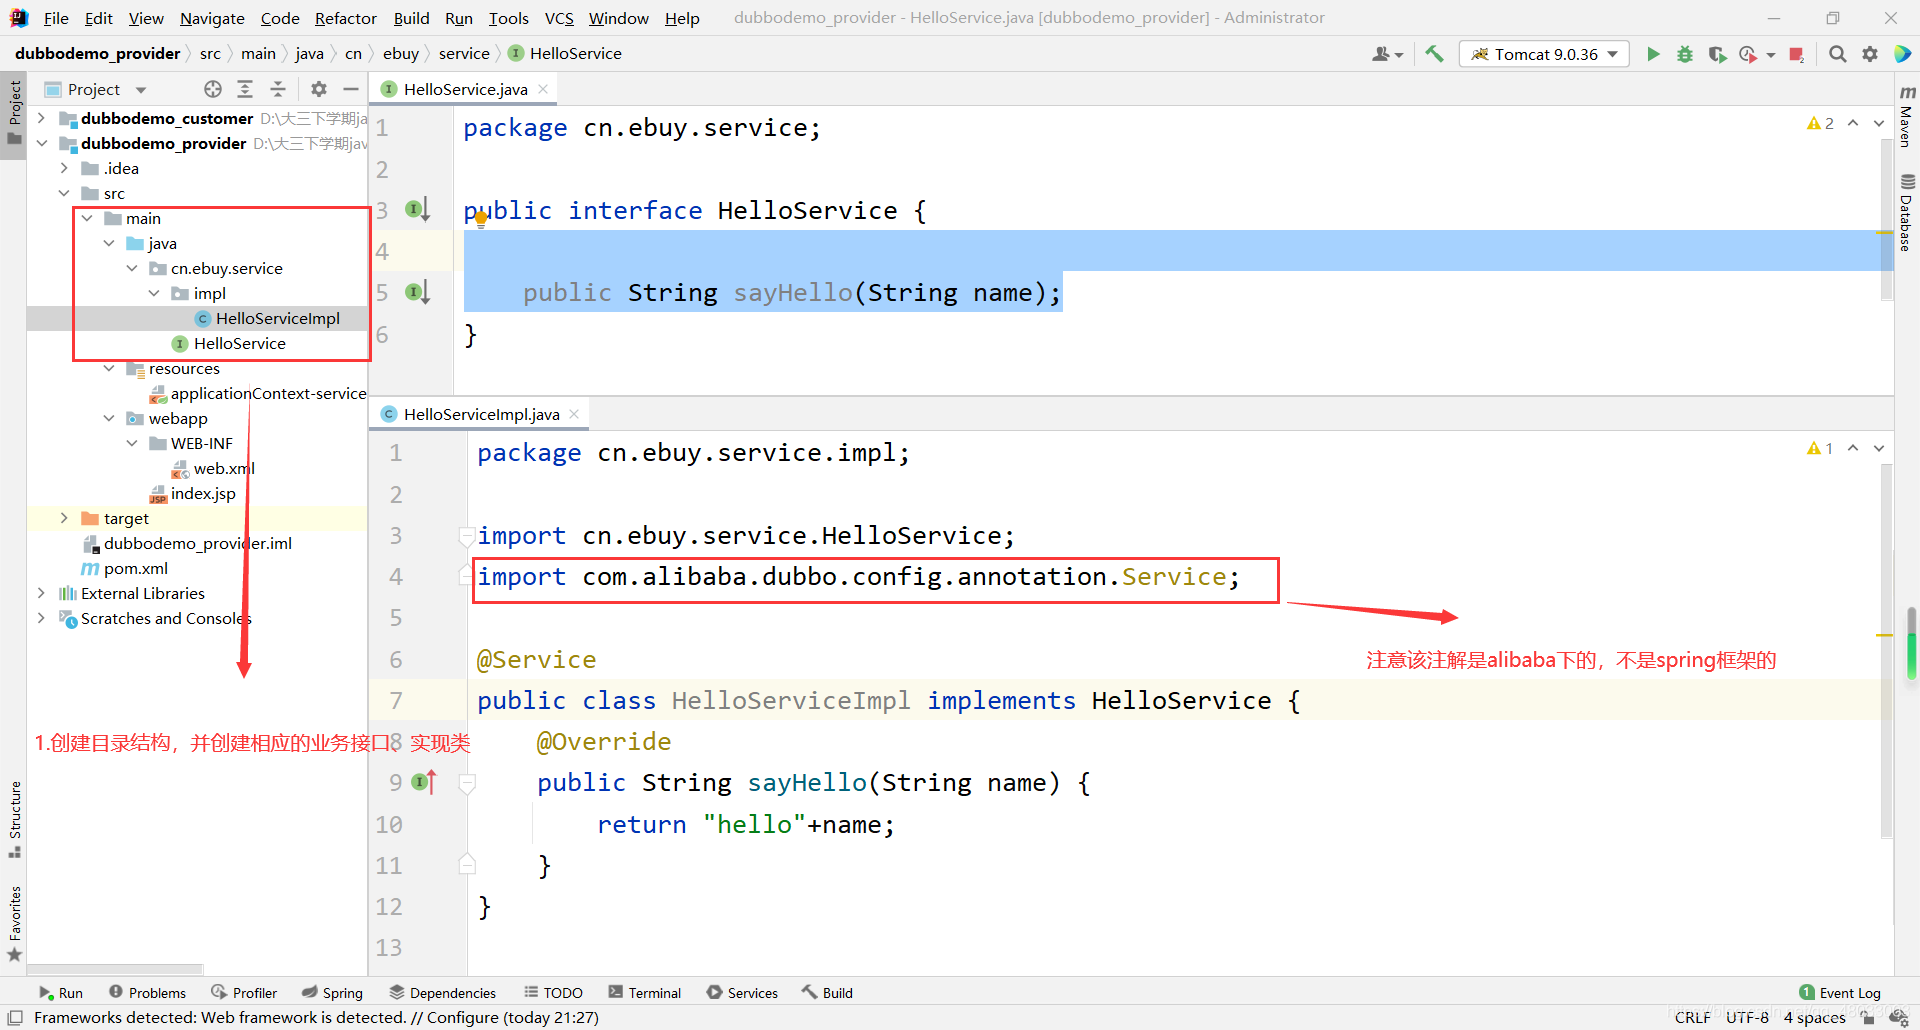
Task: Open the user account icon menu
Action: tap(1387, 54)
